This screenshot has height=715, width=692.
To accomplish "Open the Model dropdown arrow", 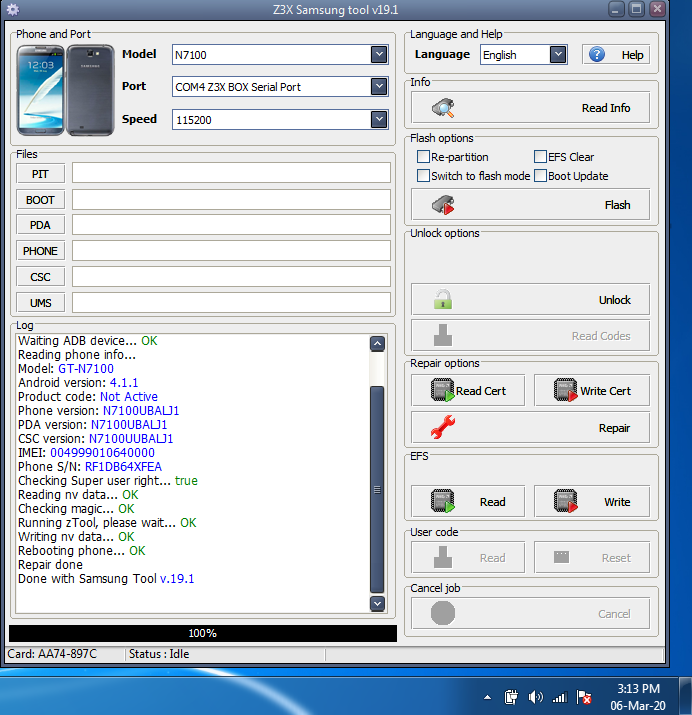I will point(379,55).
